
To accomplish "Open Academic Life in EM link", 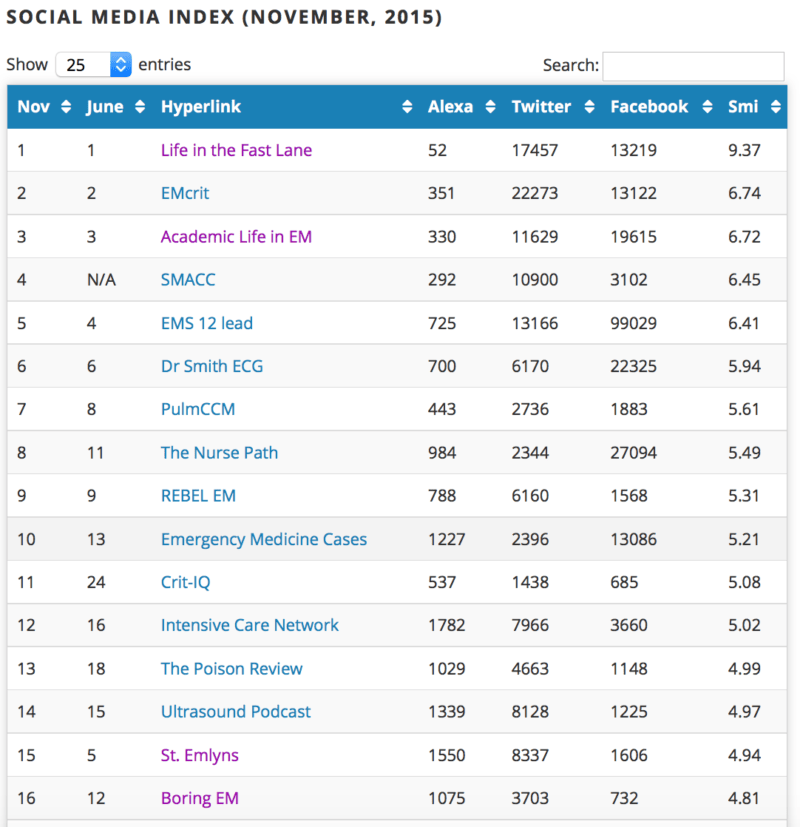I will click(x=236, y=237).
